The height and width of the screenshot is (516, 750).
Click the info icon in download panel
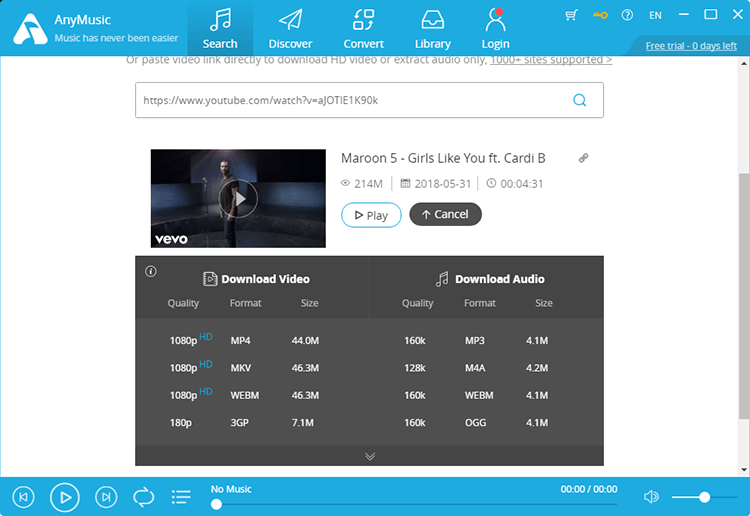coord(151,272)
